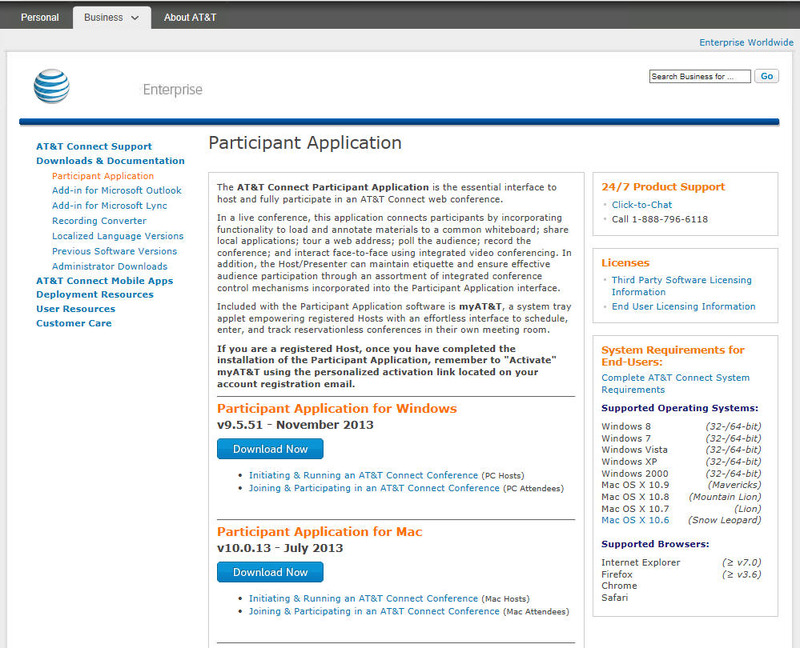Open the Business tab dropdown
Viewport: 800px width, 648px height.
point(112,17)
